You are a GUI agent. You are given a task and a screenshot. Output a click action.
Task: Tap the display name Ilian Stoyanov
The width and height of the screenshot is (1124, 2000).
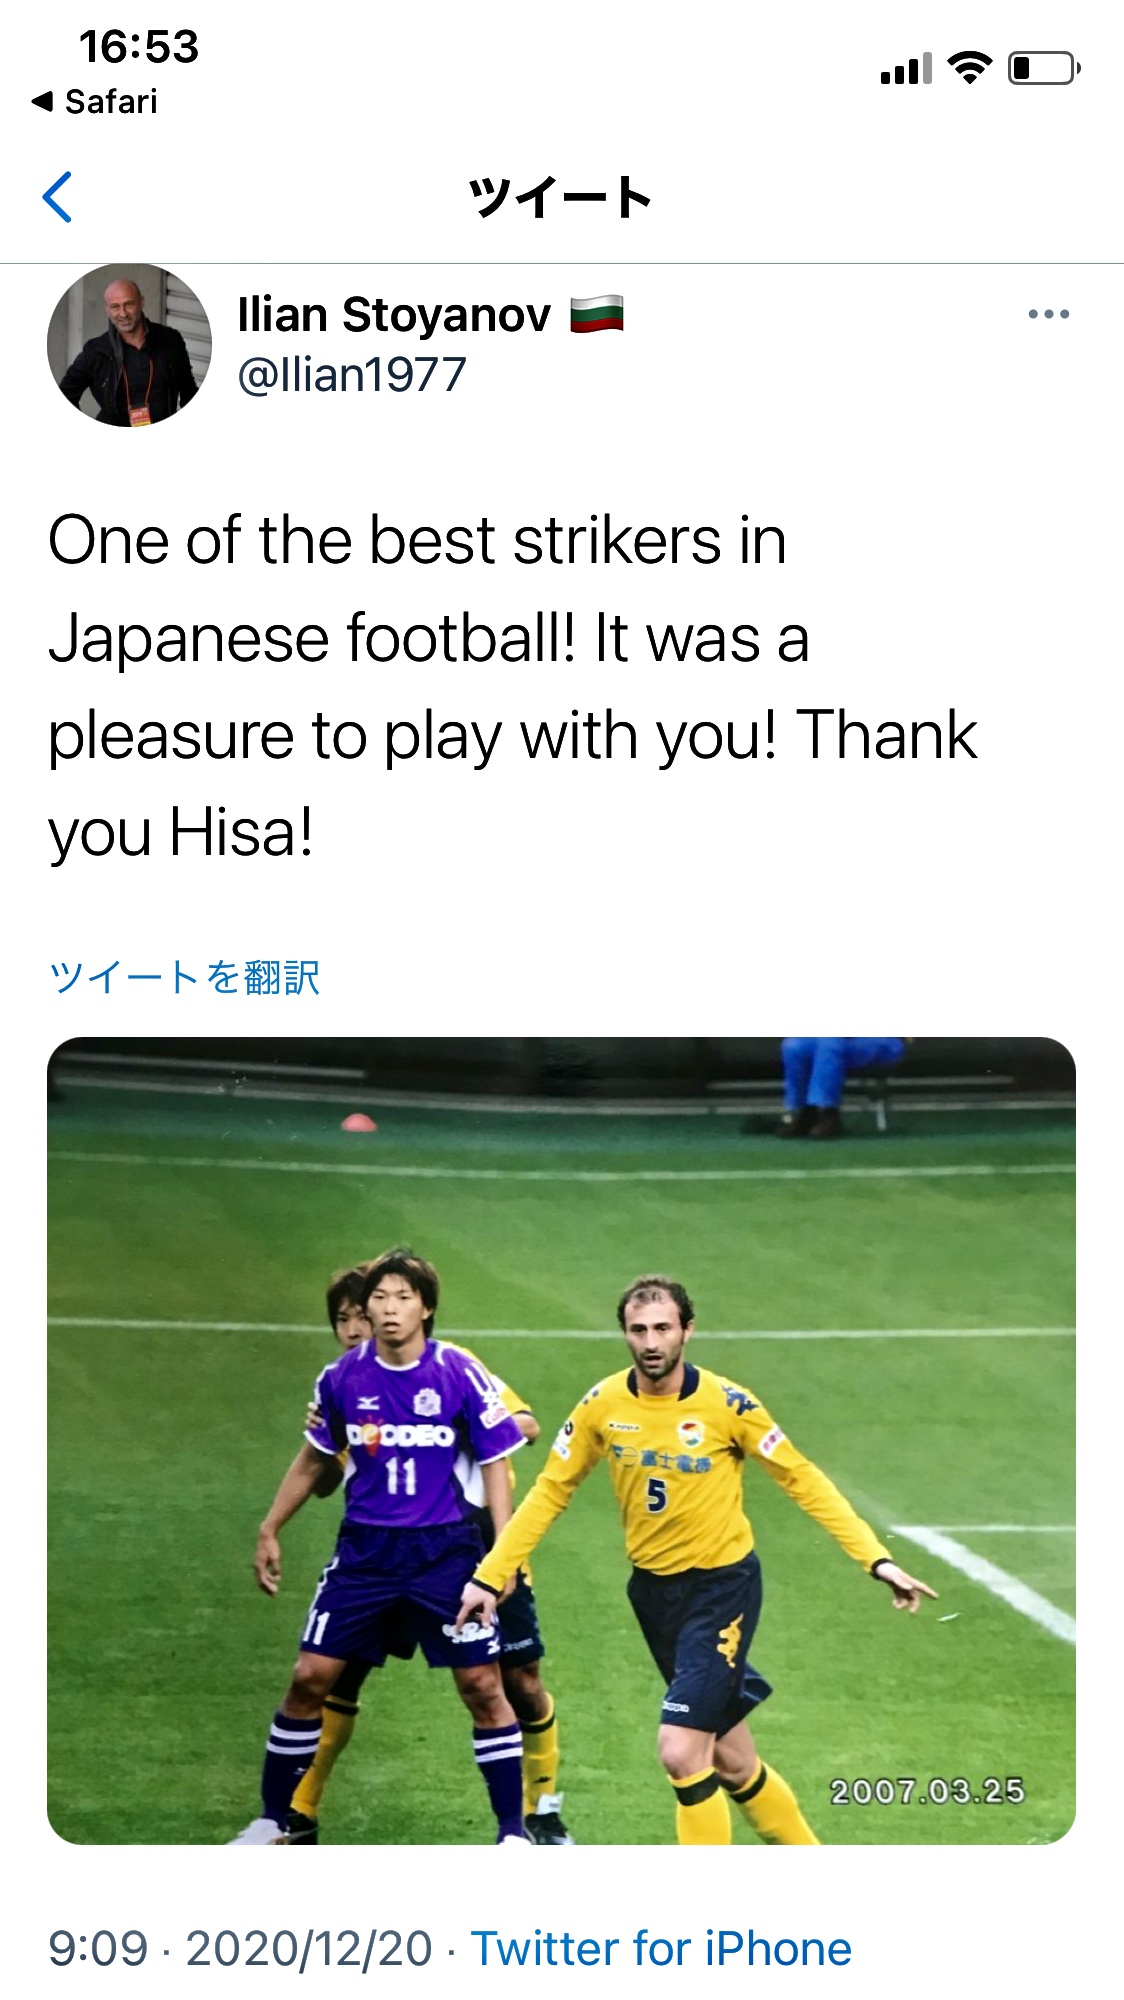click(394, 315)
